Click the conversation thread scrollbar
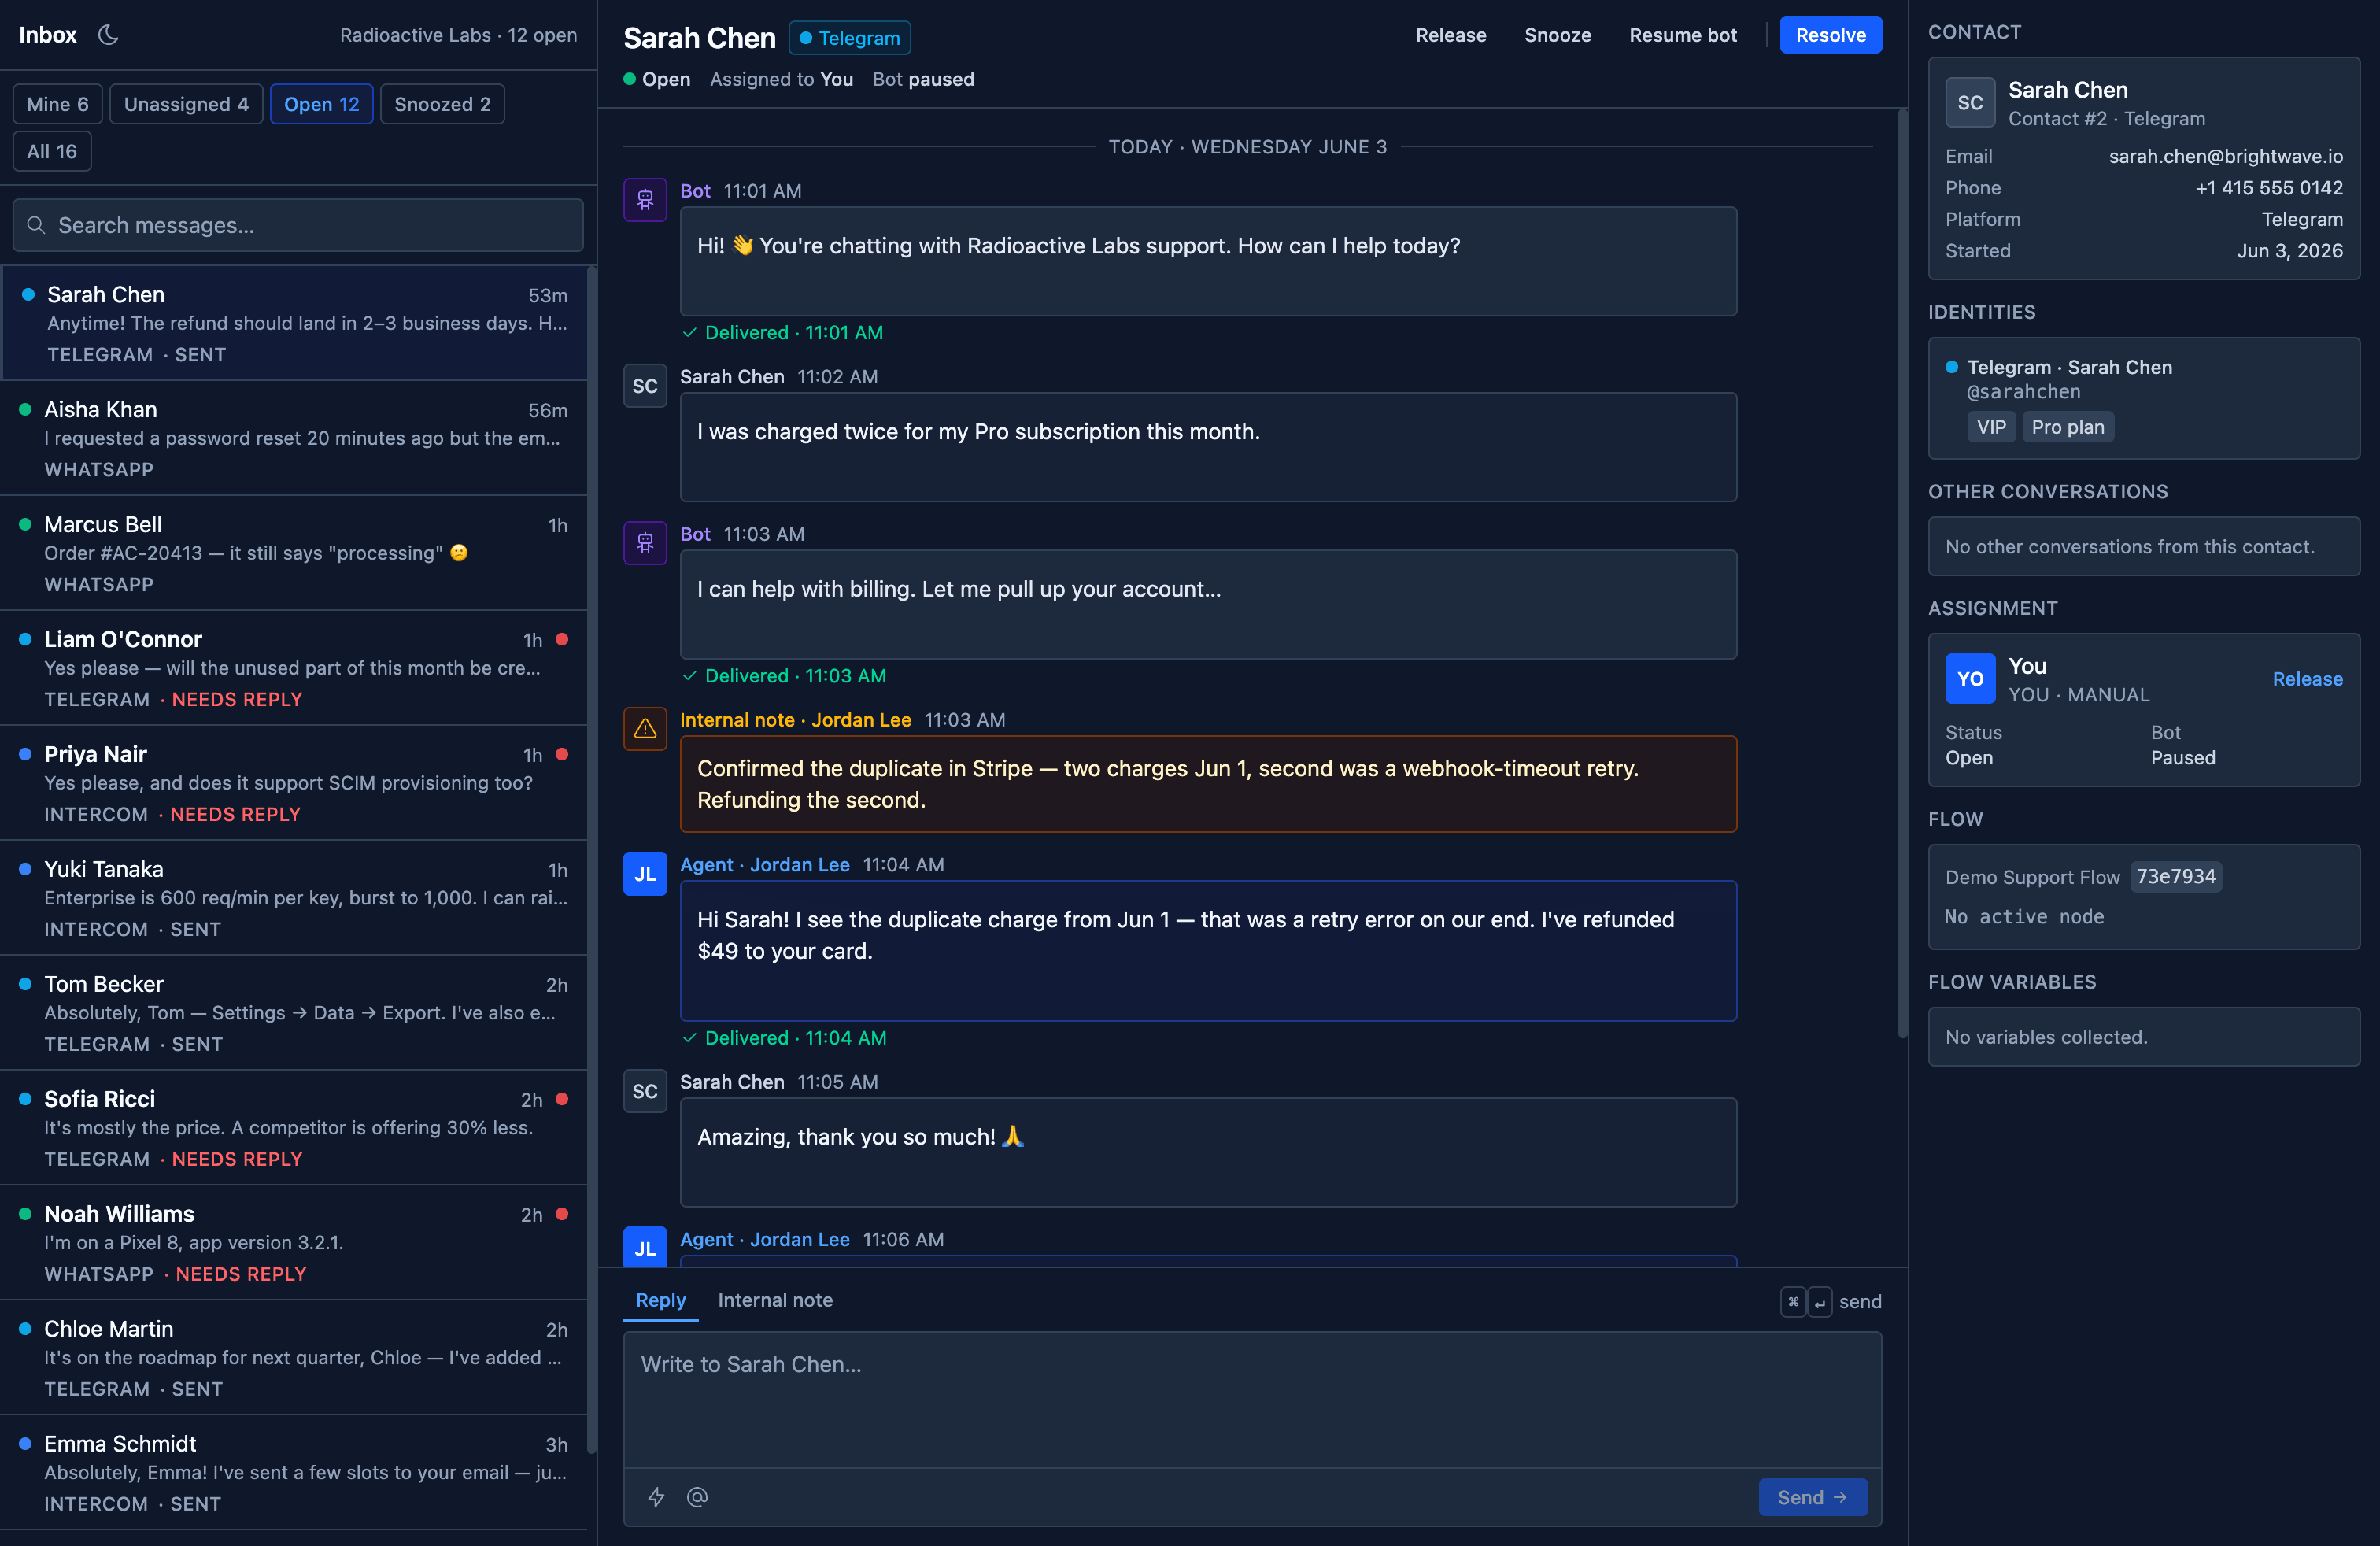 point(1903,575)
